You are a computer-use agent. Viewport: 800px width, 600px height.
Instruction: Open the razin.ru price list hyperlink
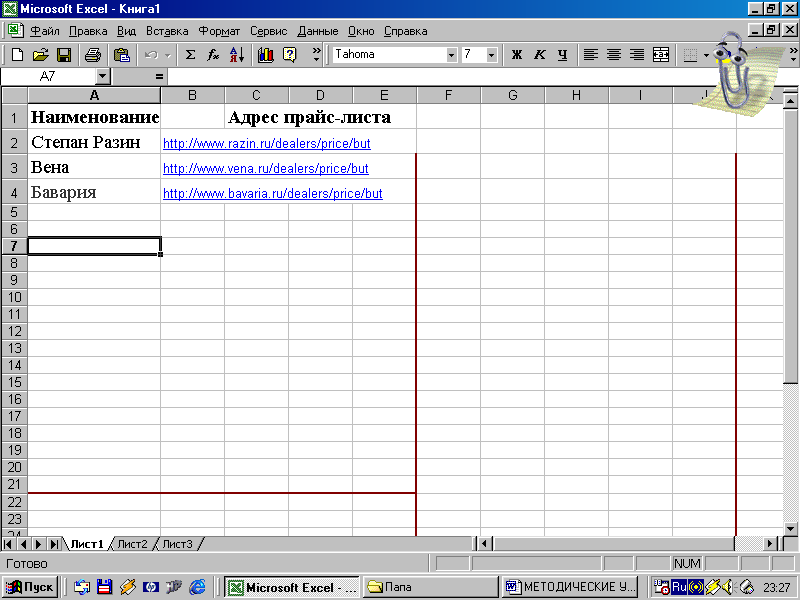coord(266,144)
